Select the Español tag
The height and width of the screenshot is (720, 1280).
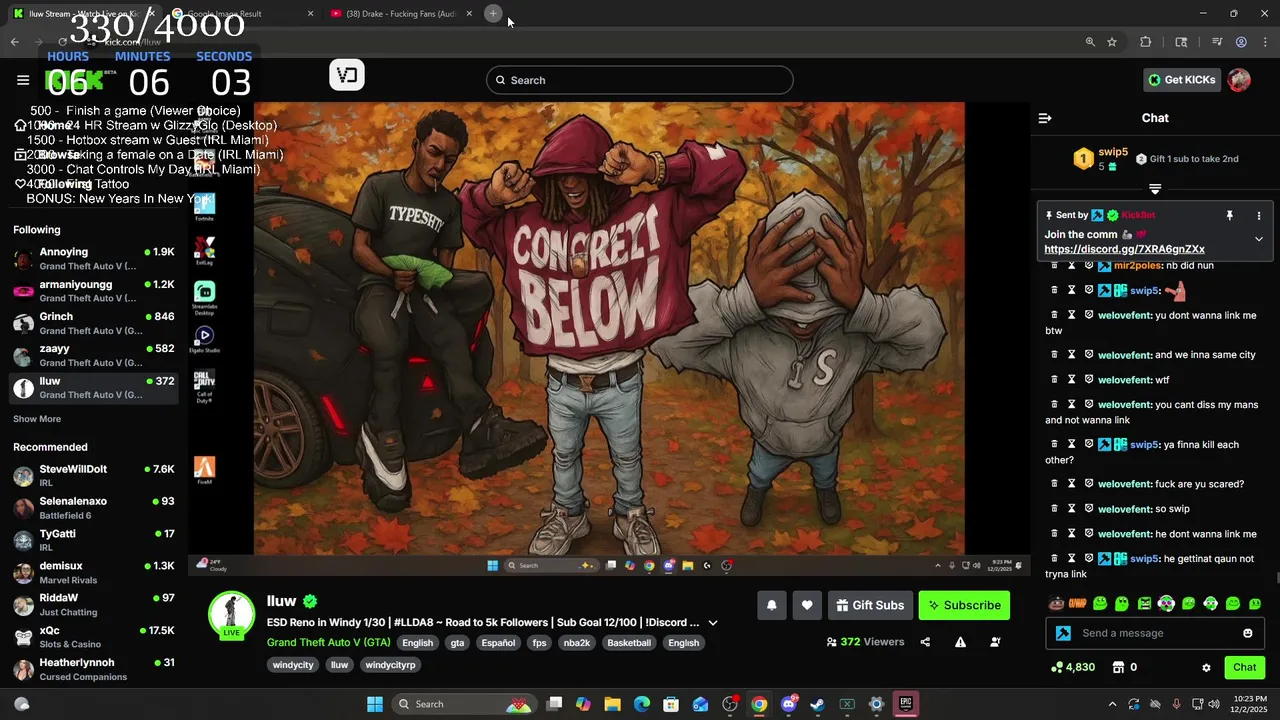498,643
